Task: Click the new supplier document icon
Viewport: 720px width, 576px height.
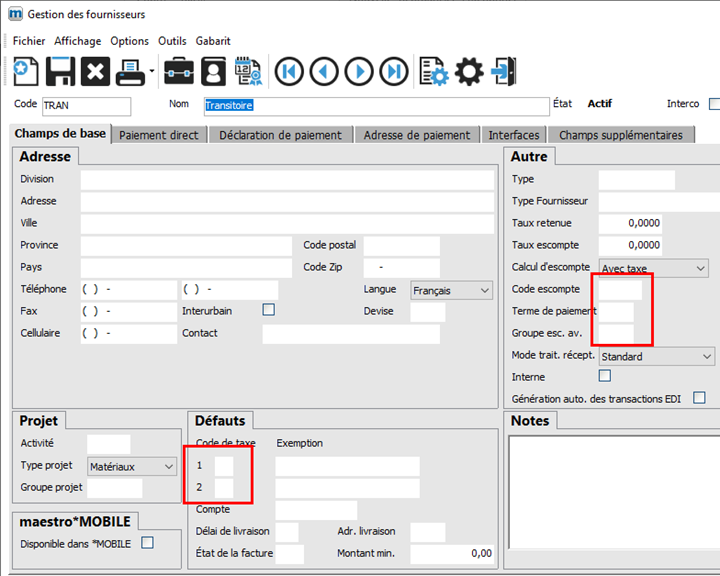Action: pos(25,71)
